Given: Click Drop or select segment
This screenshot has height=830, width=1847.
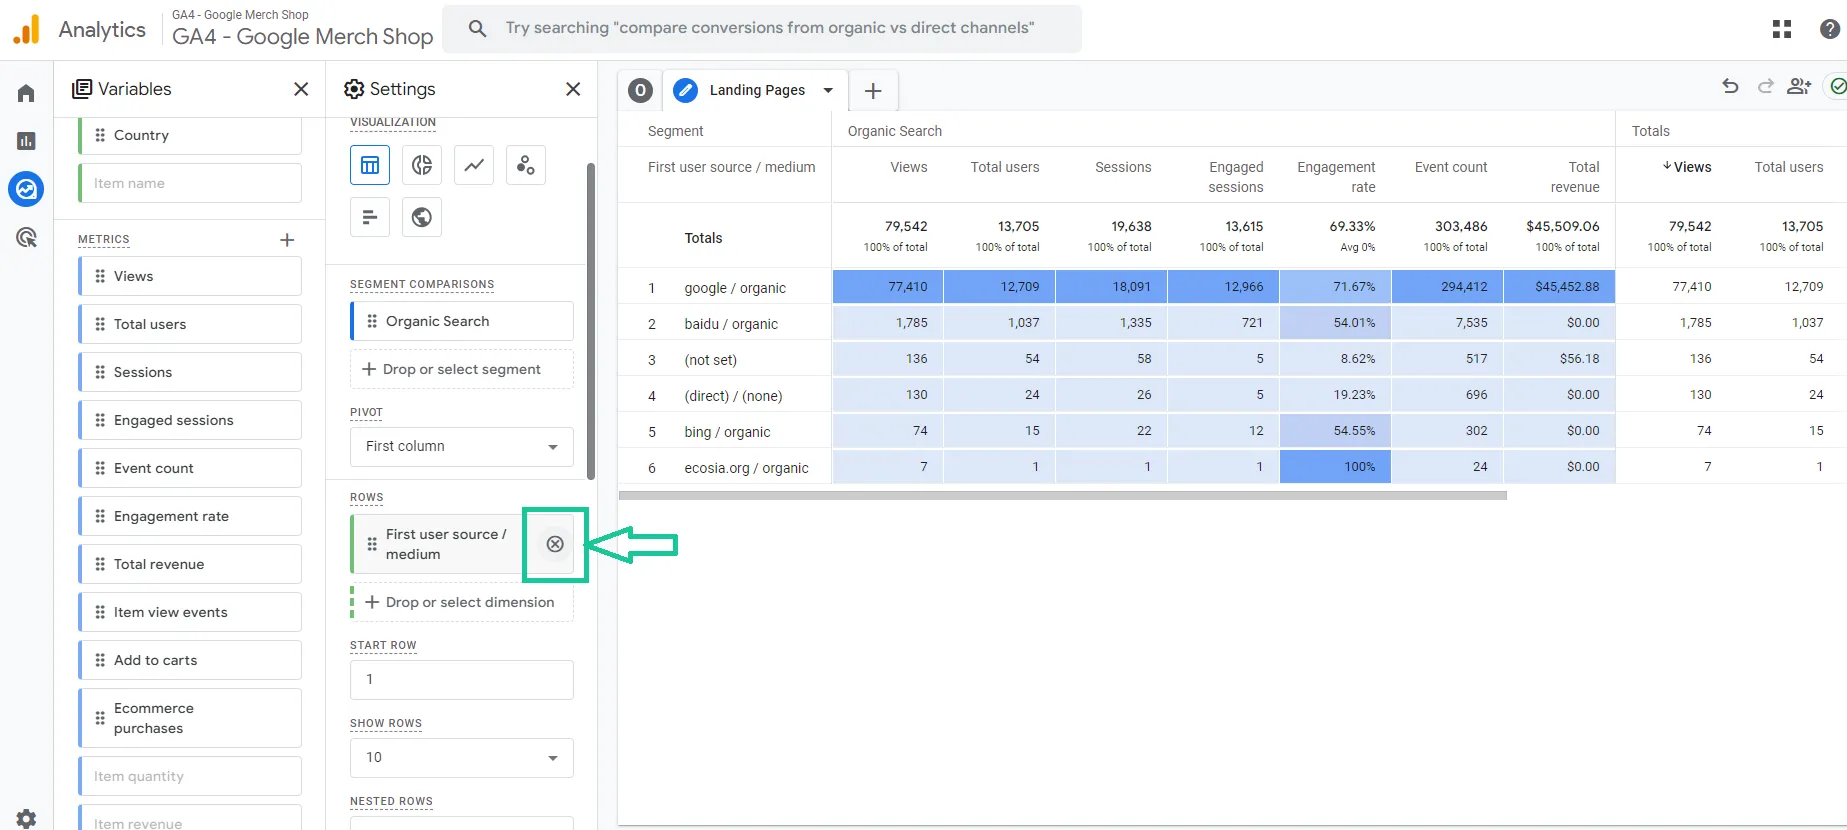Looking at the screenshot, I should [x=462, y=369].
